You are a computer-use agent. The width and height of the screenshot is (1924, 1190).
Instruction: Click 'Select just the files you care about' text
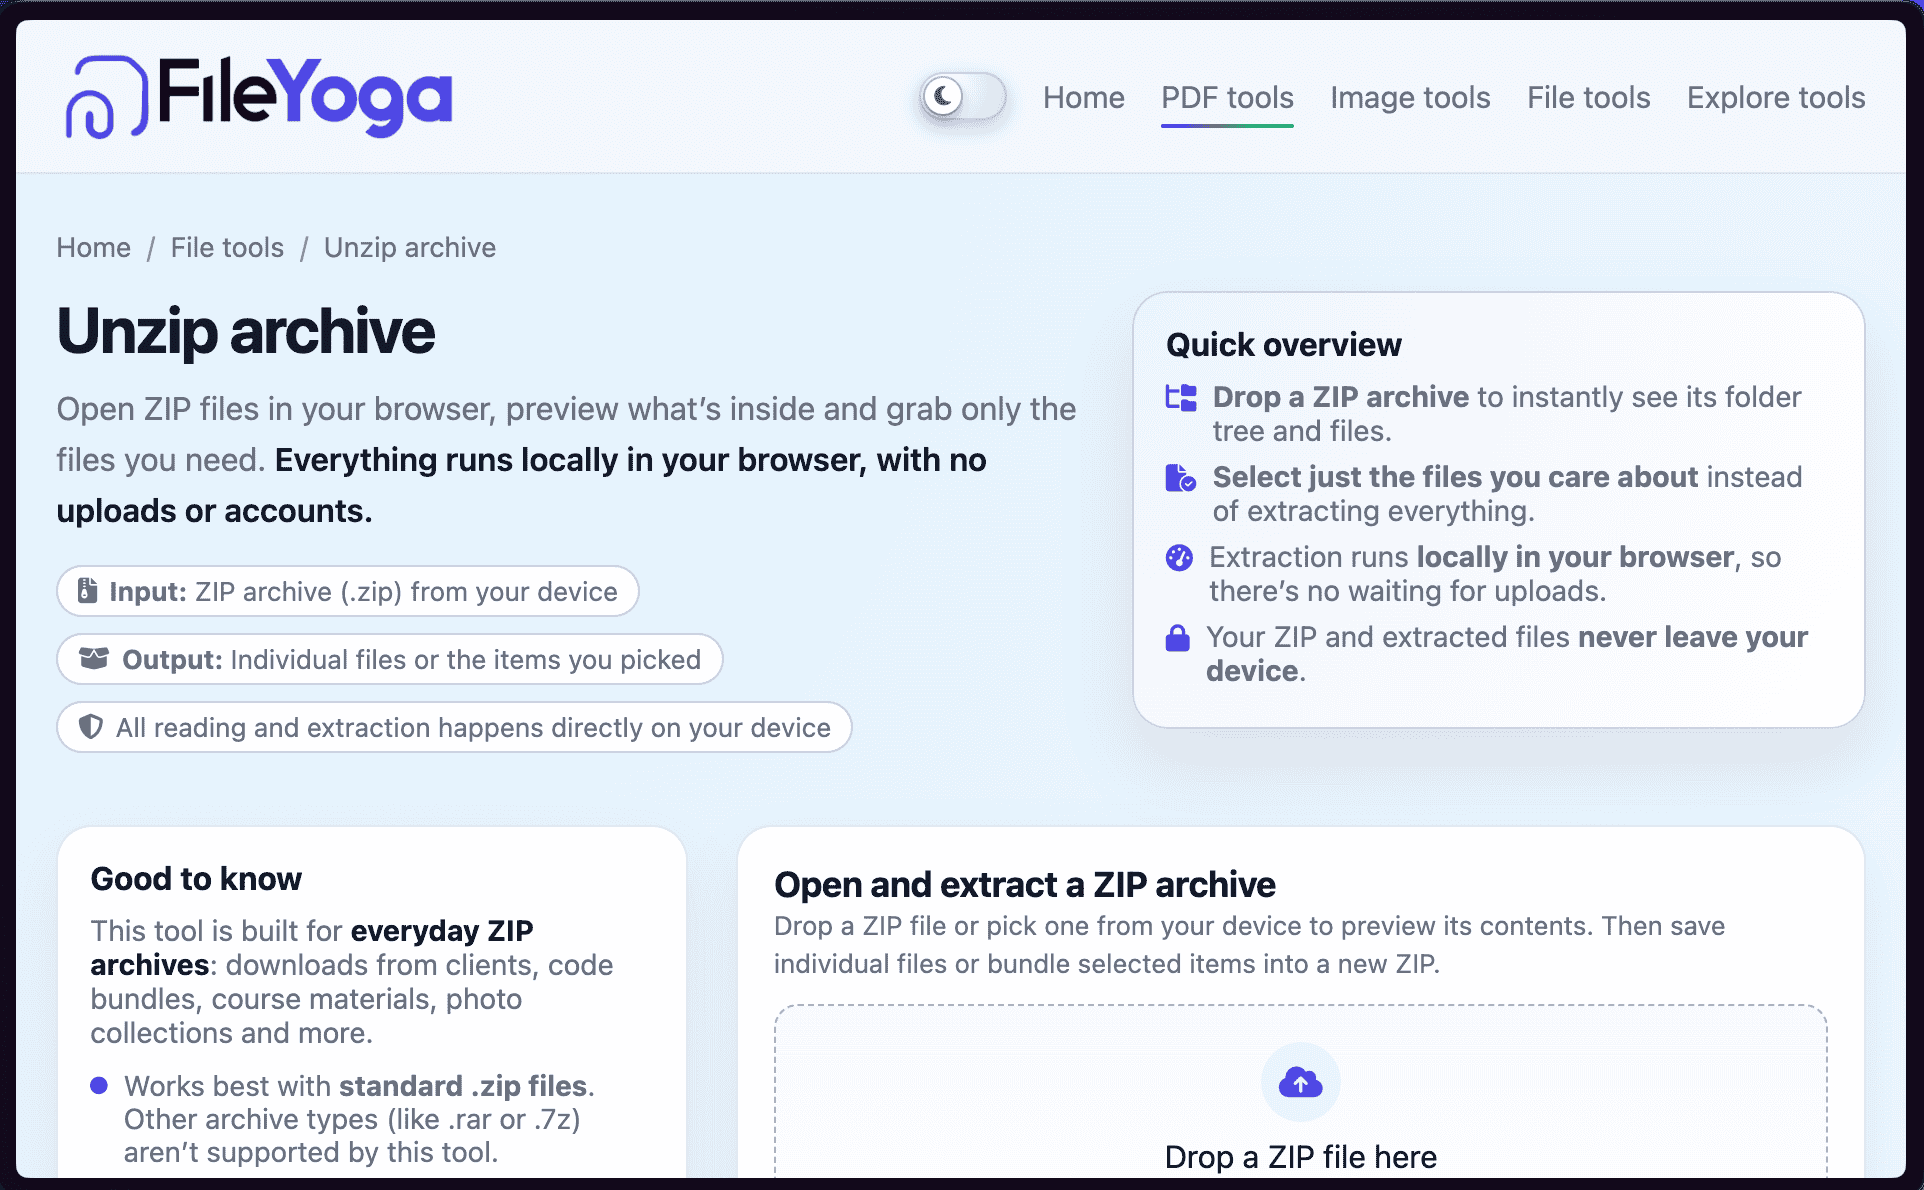(1455, 477)
